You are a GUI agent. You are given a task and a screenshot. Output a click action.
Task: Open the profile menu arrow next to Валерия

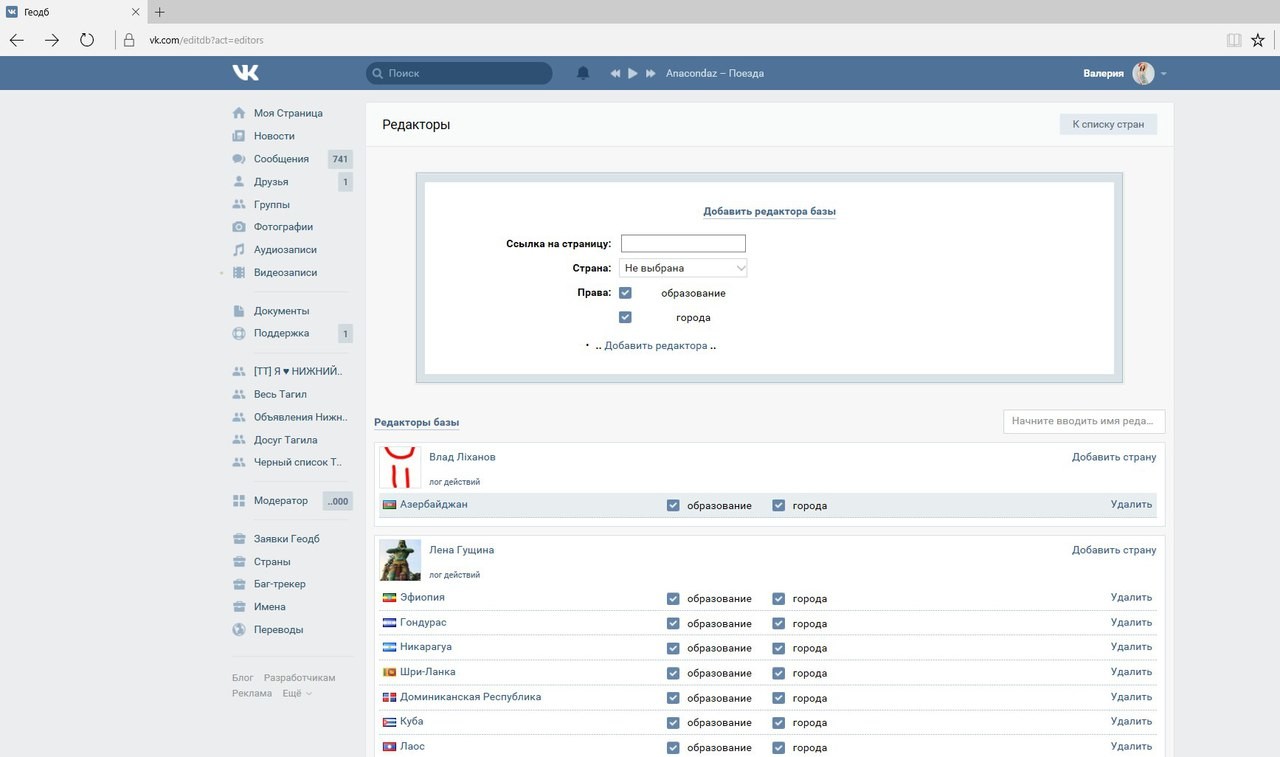(1164, 74)
